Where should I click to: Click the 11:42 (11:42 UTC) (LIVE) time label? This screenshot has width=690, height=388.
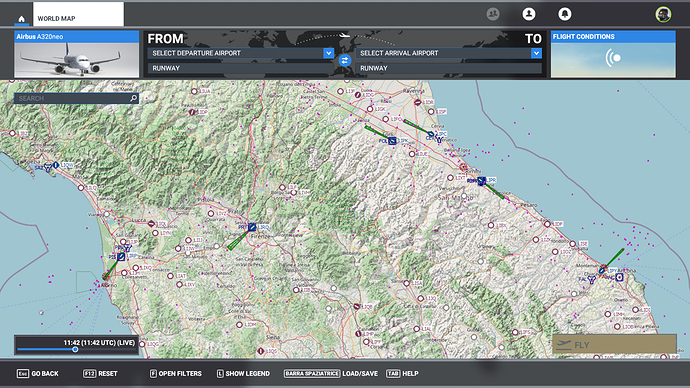click(x=99, y=342)
